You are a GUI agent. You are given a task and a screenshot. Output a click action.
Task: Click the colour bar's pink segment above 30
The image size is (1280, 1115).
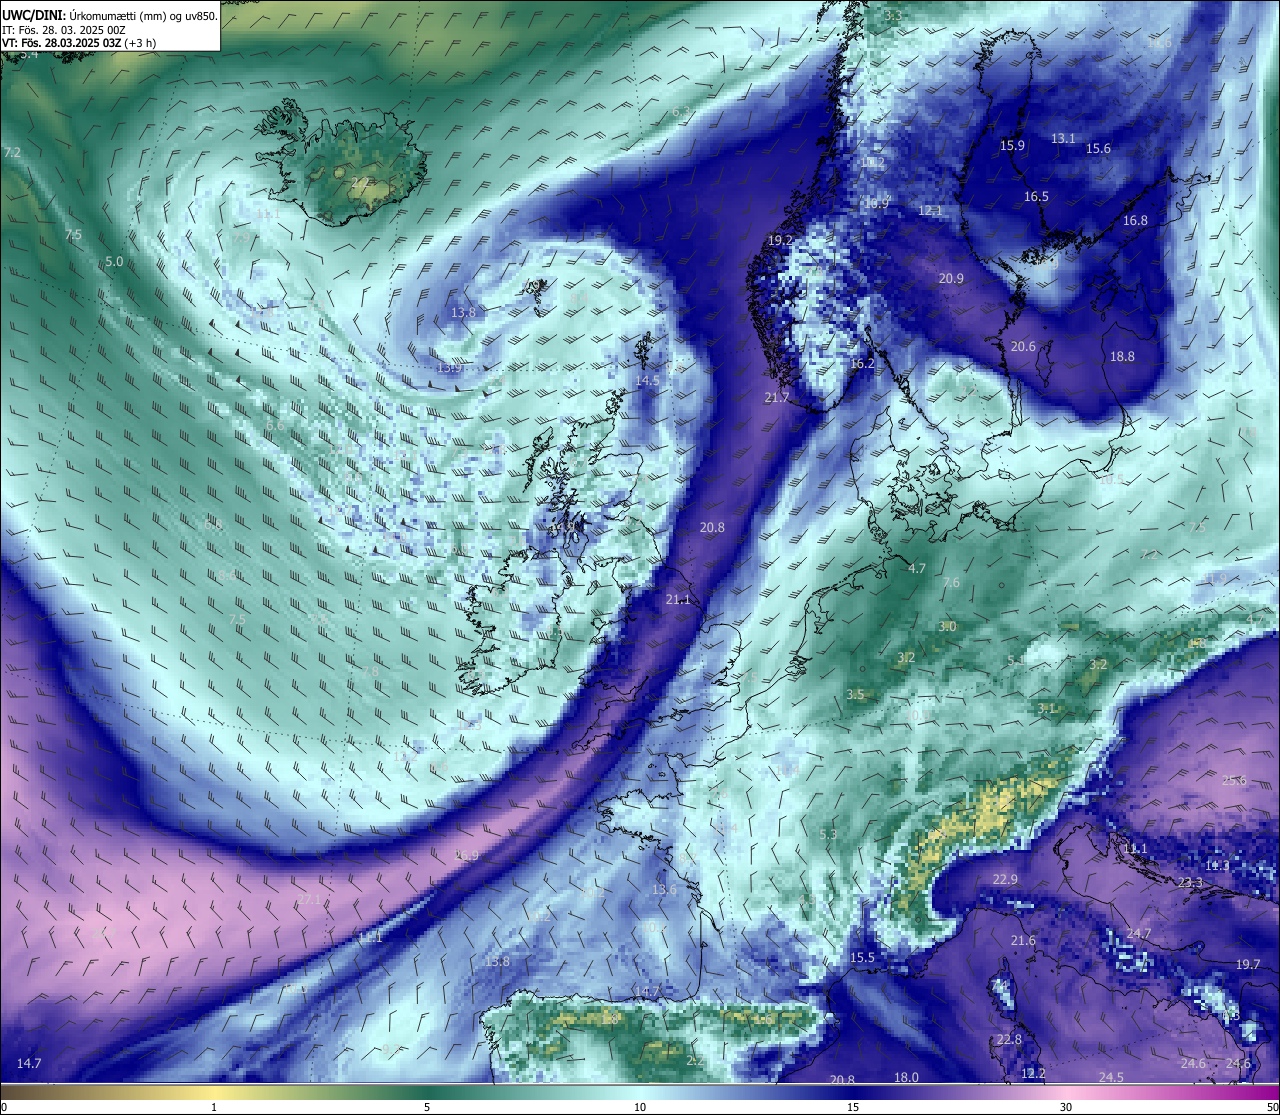(x=1066, y=1092)
